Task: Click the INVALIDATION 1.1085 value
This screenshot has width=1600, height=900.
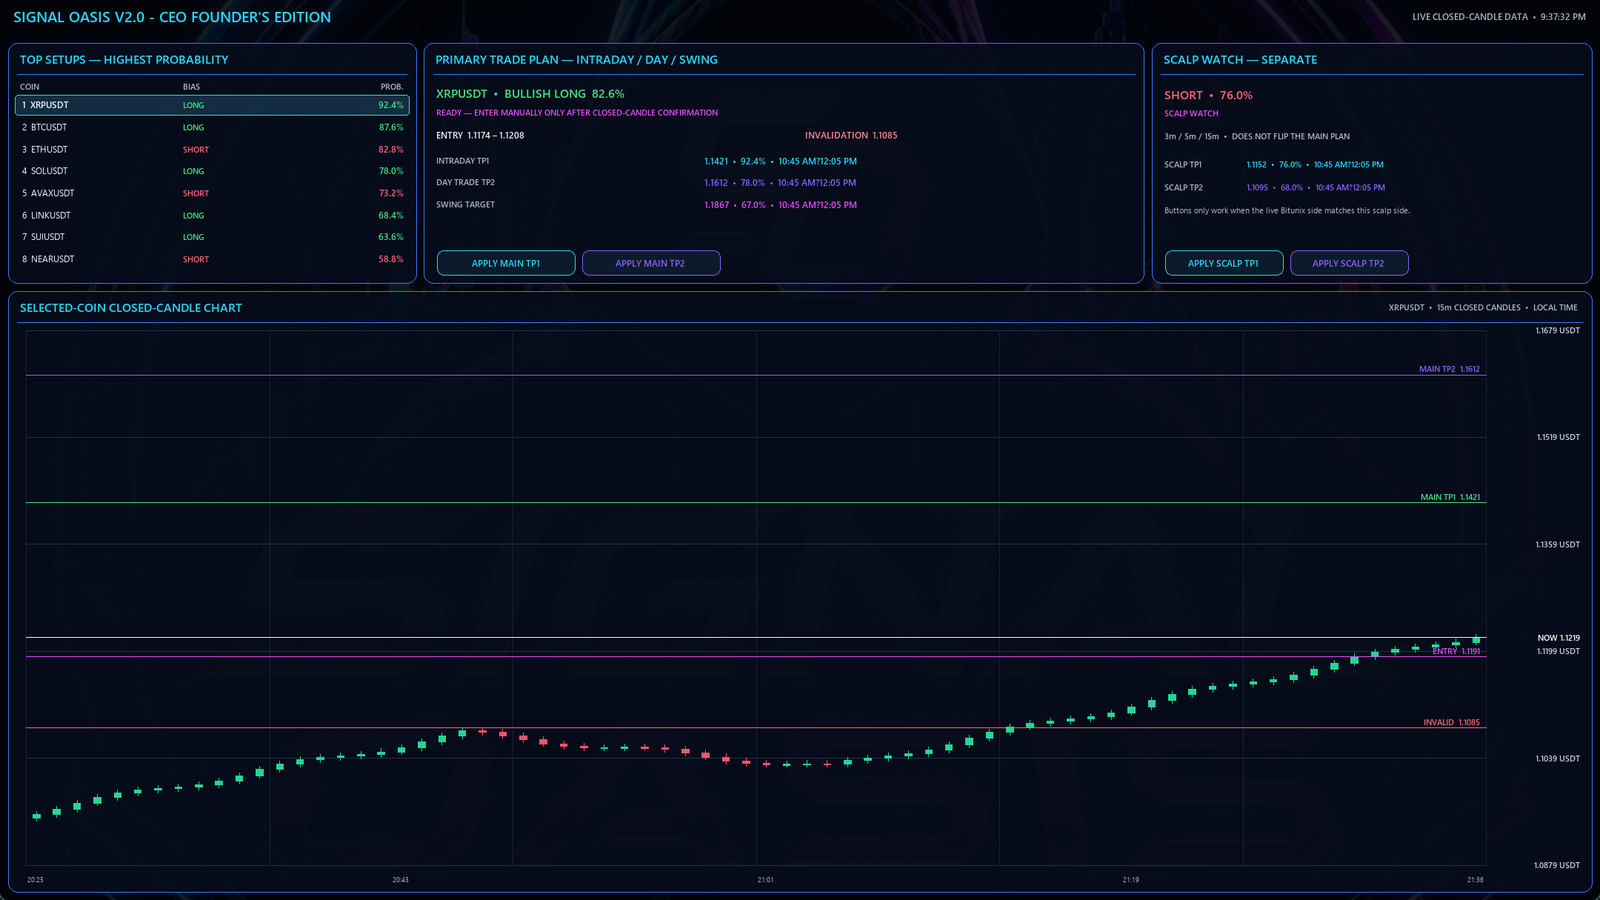Action: 851,136
